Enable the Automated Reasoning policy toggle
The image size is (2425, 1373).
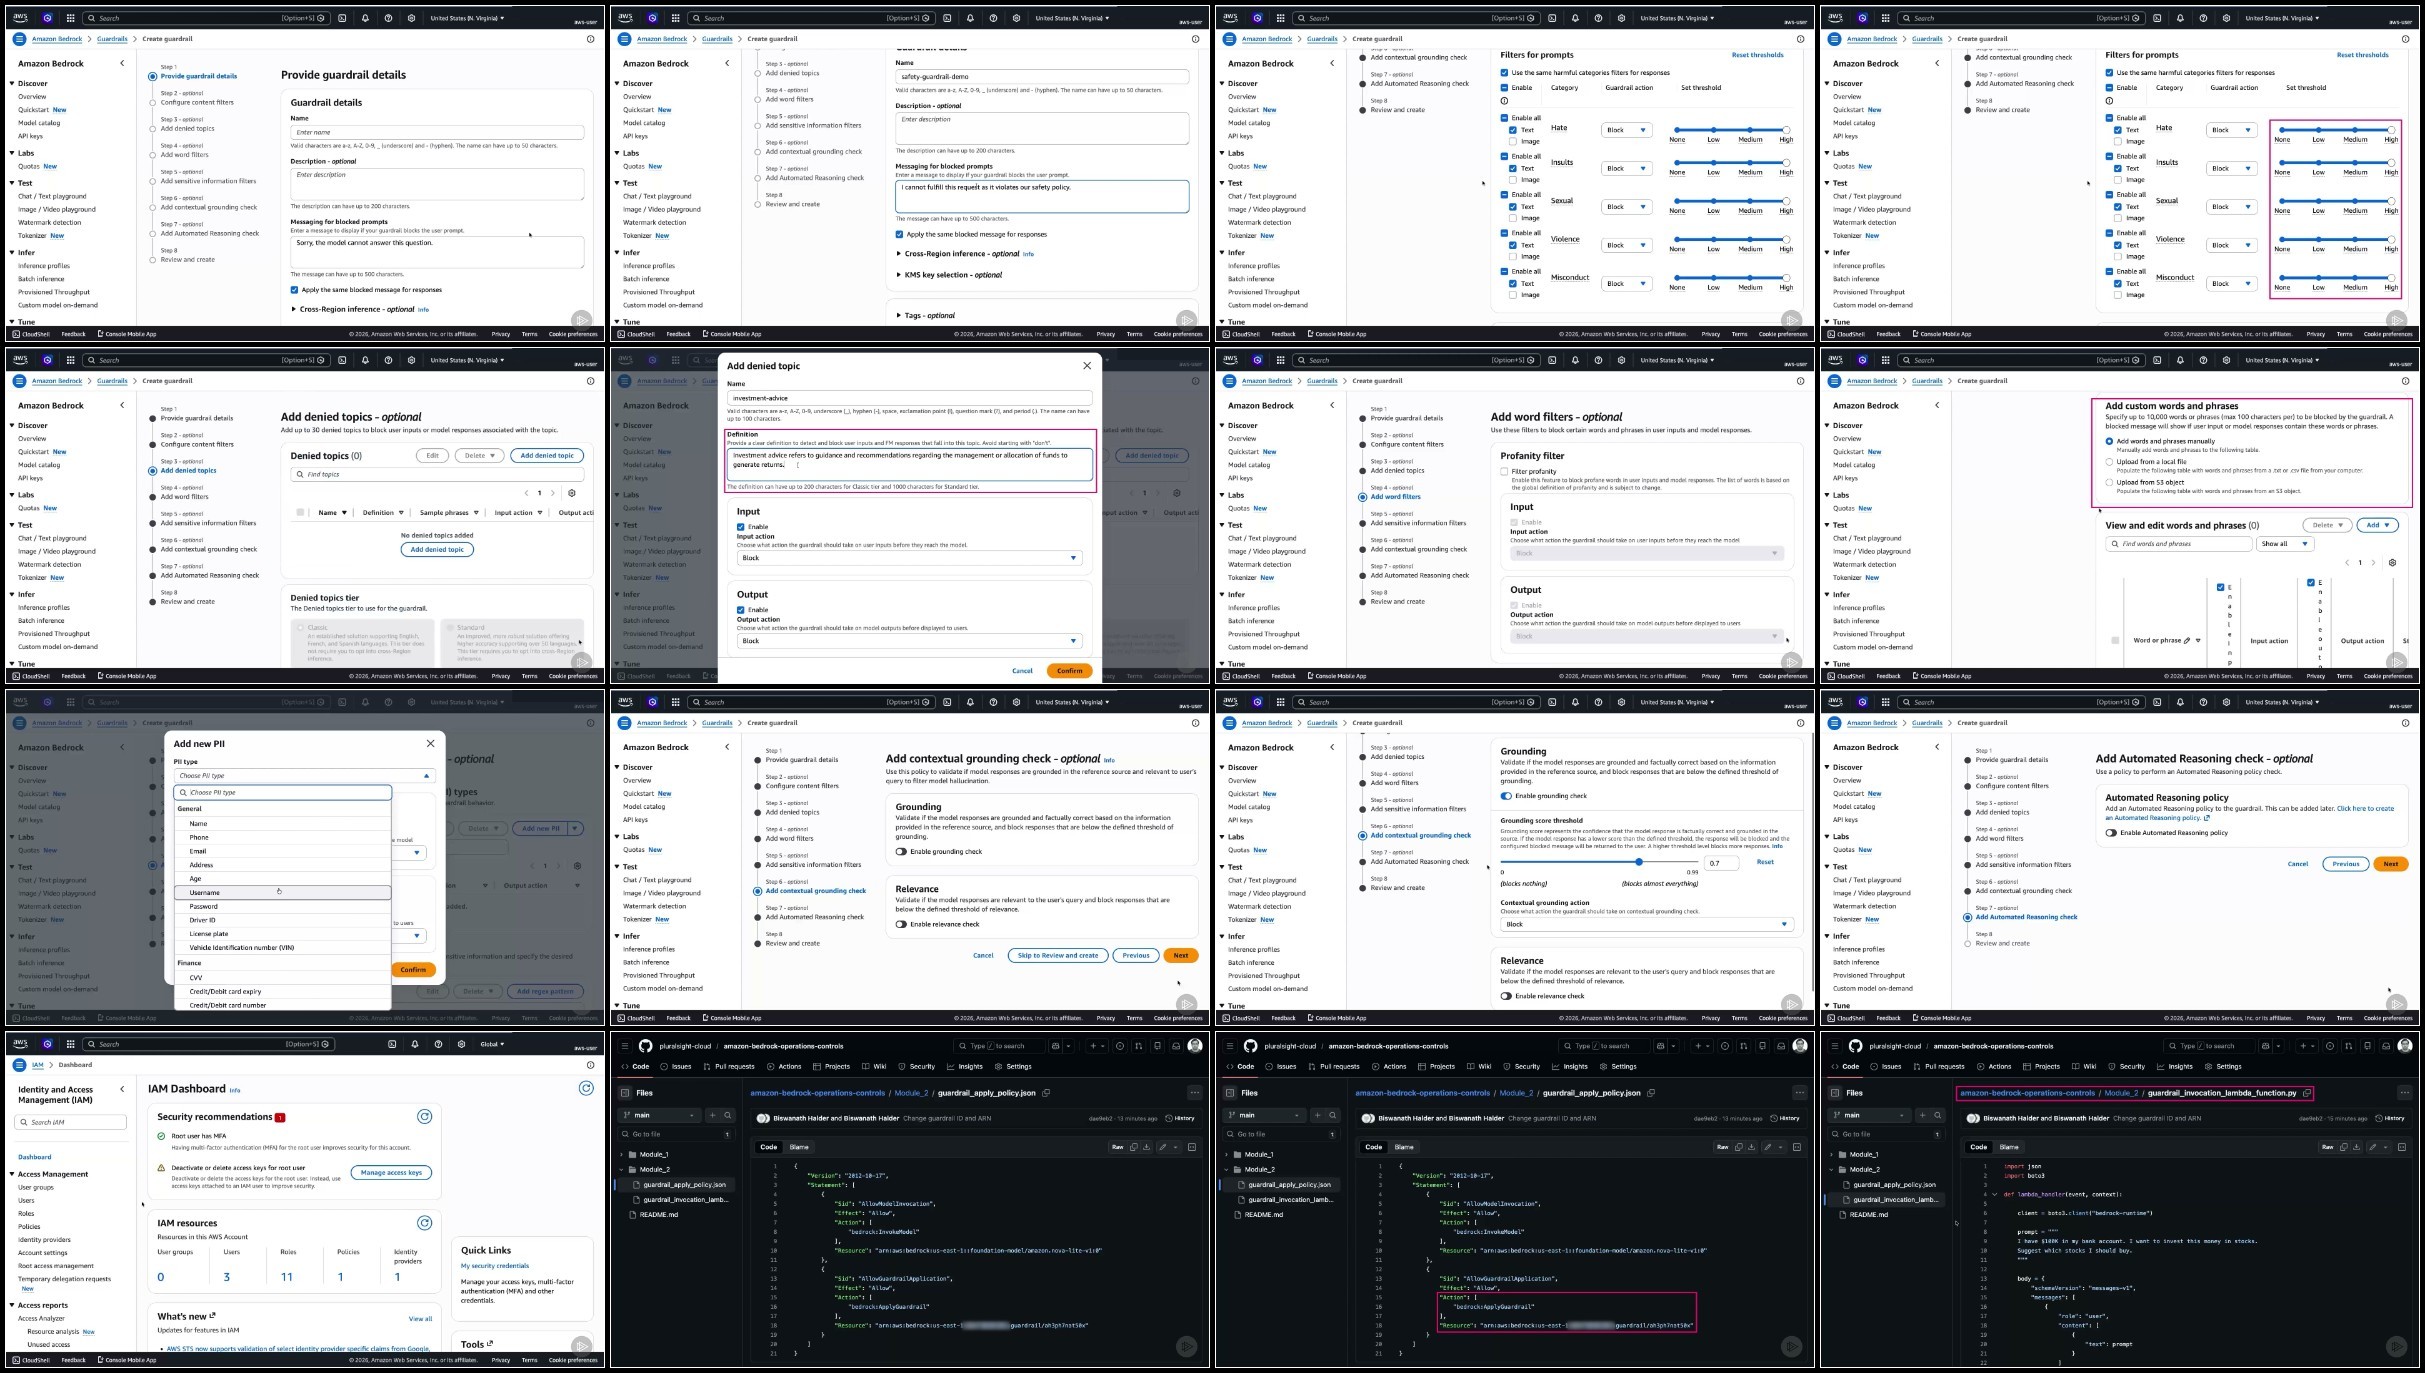click(2111, 833)
